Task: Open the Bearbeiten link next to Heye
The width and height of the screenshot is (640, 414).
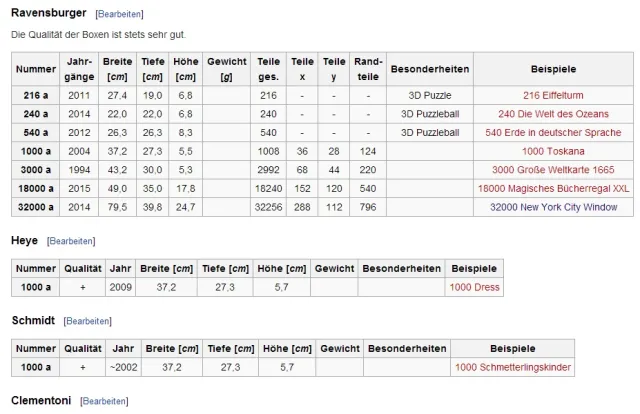Action: pyautogui.click(x=71, y=241)
